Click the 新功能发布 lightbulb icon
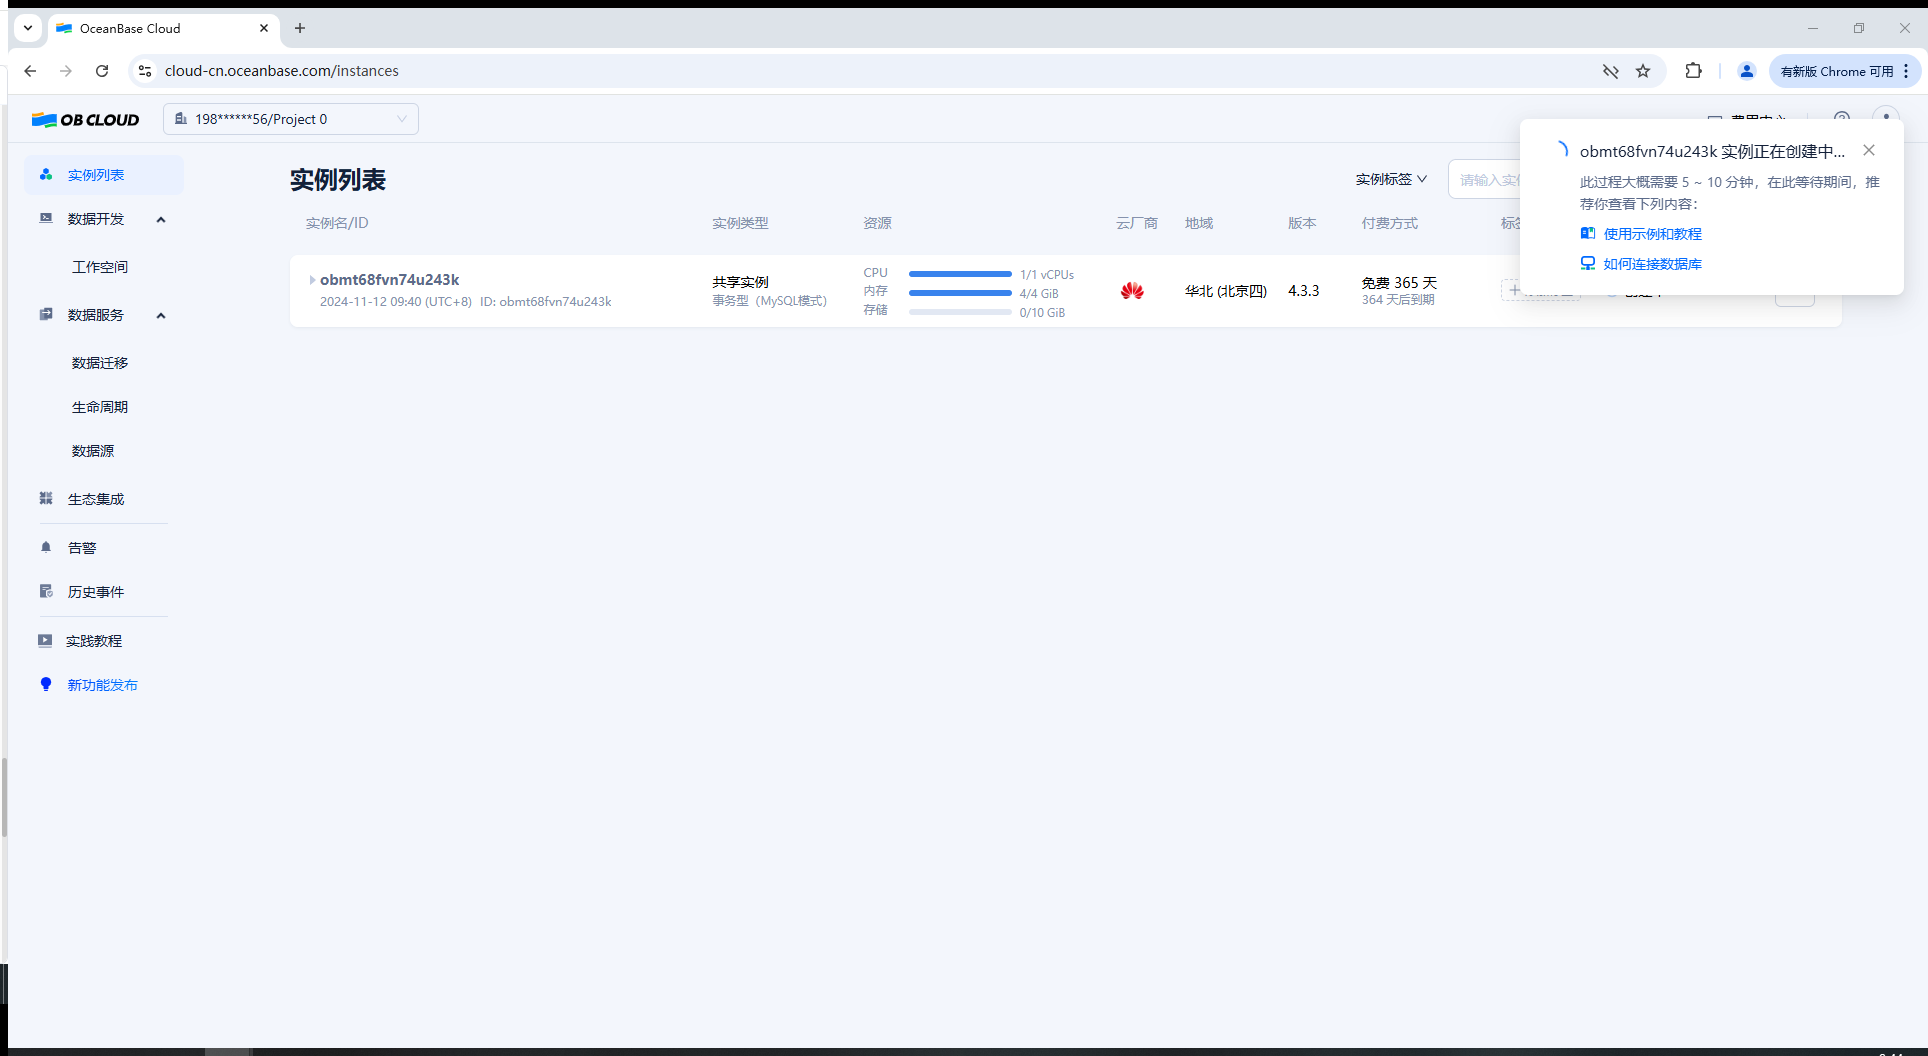 point(46,684)
